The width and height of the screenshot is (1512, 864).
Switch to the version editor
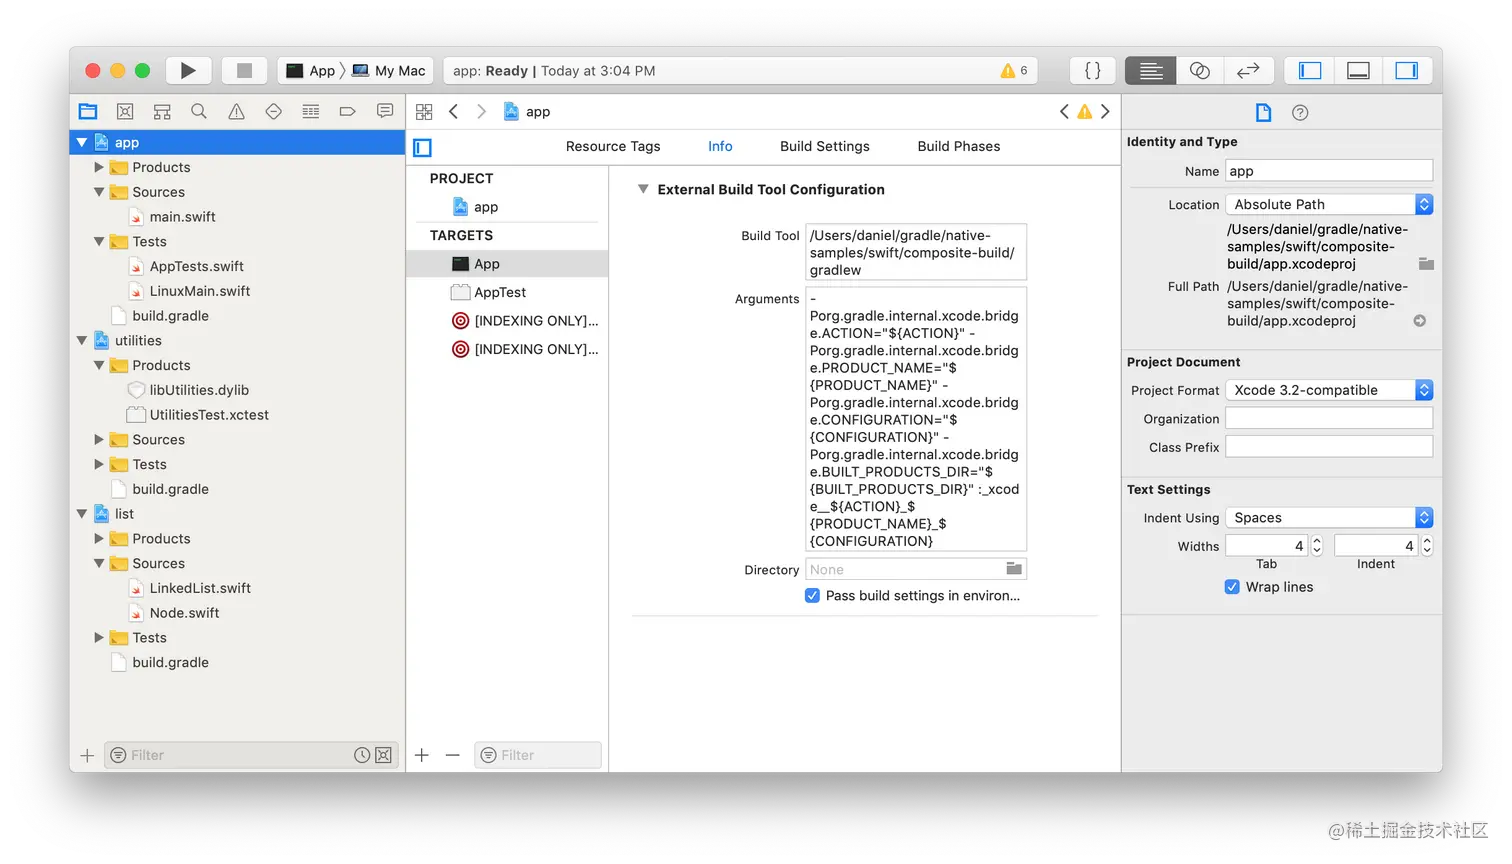click(x=1248, y=70)
